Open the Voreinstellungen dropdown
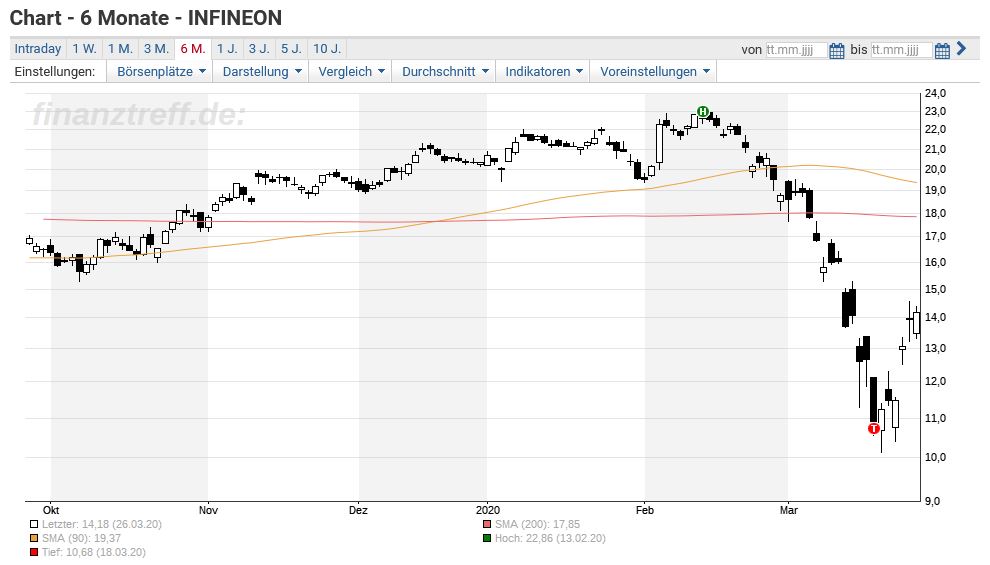Screen dimensions: 990x565 click(654, 71)
